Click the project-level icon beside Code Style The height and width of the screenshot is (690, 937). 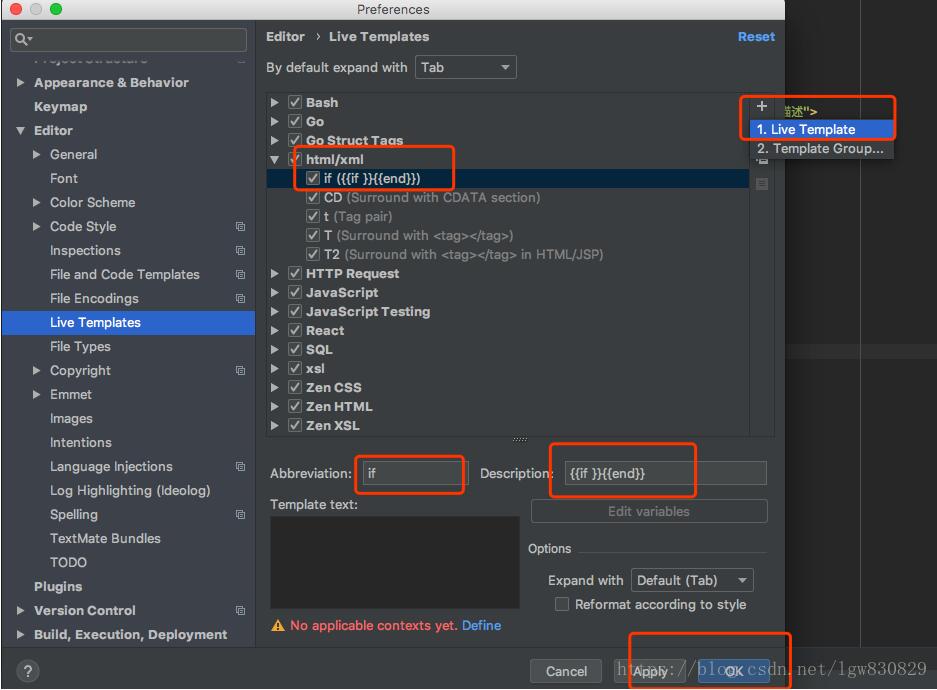240,227
